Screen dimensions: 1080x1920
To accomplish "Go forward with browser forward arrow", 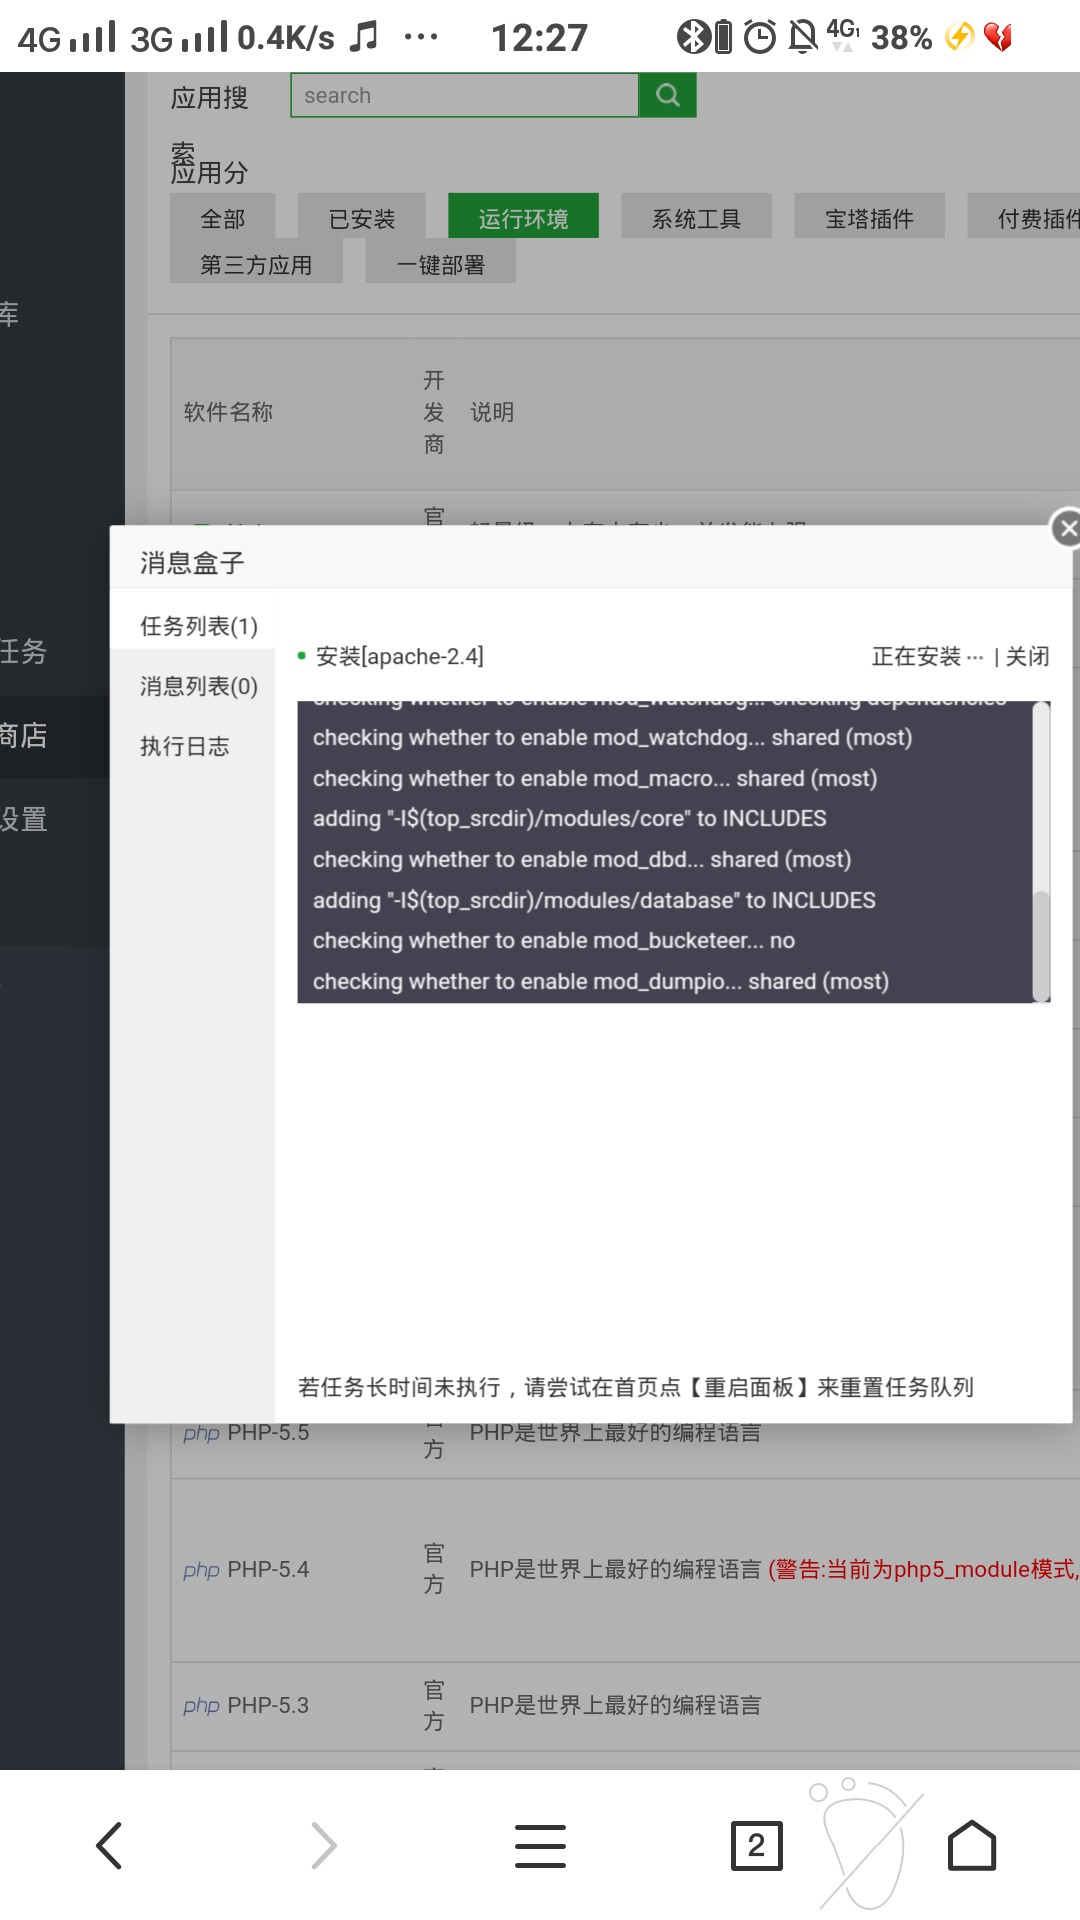I will click(x=324, y=1845).
